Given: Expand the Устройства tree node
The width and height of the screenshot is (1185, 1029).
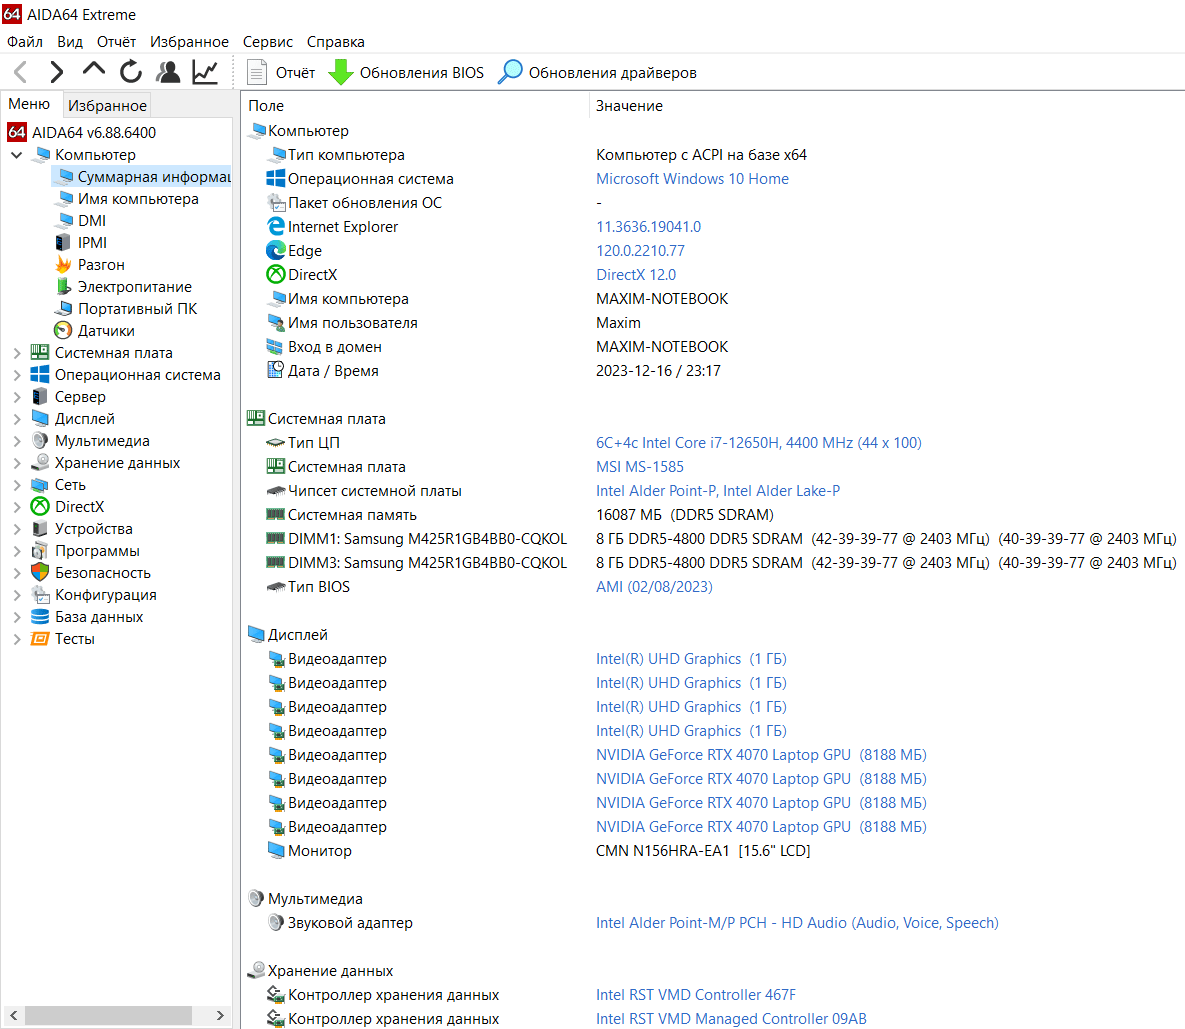Looking at the screenshot, I should click(x=17, y=529).
